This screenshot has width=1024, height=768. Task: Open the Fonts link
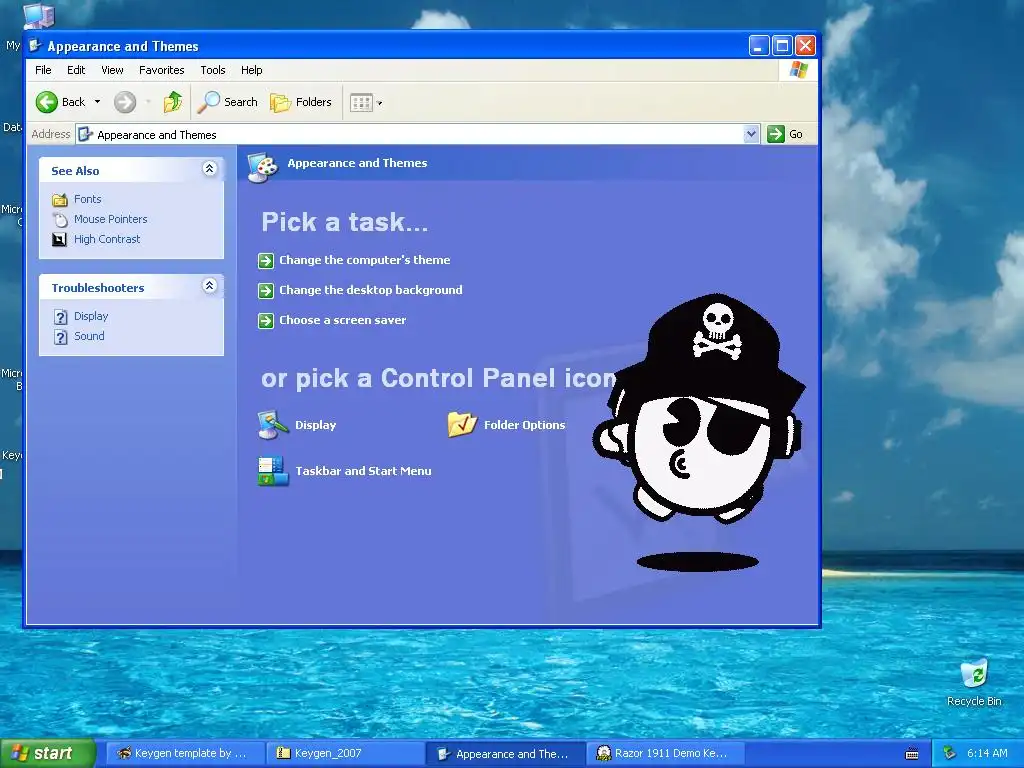[x=88, y=199]
